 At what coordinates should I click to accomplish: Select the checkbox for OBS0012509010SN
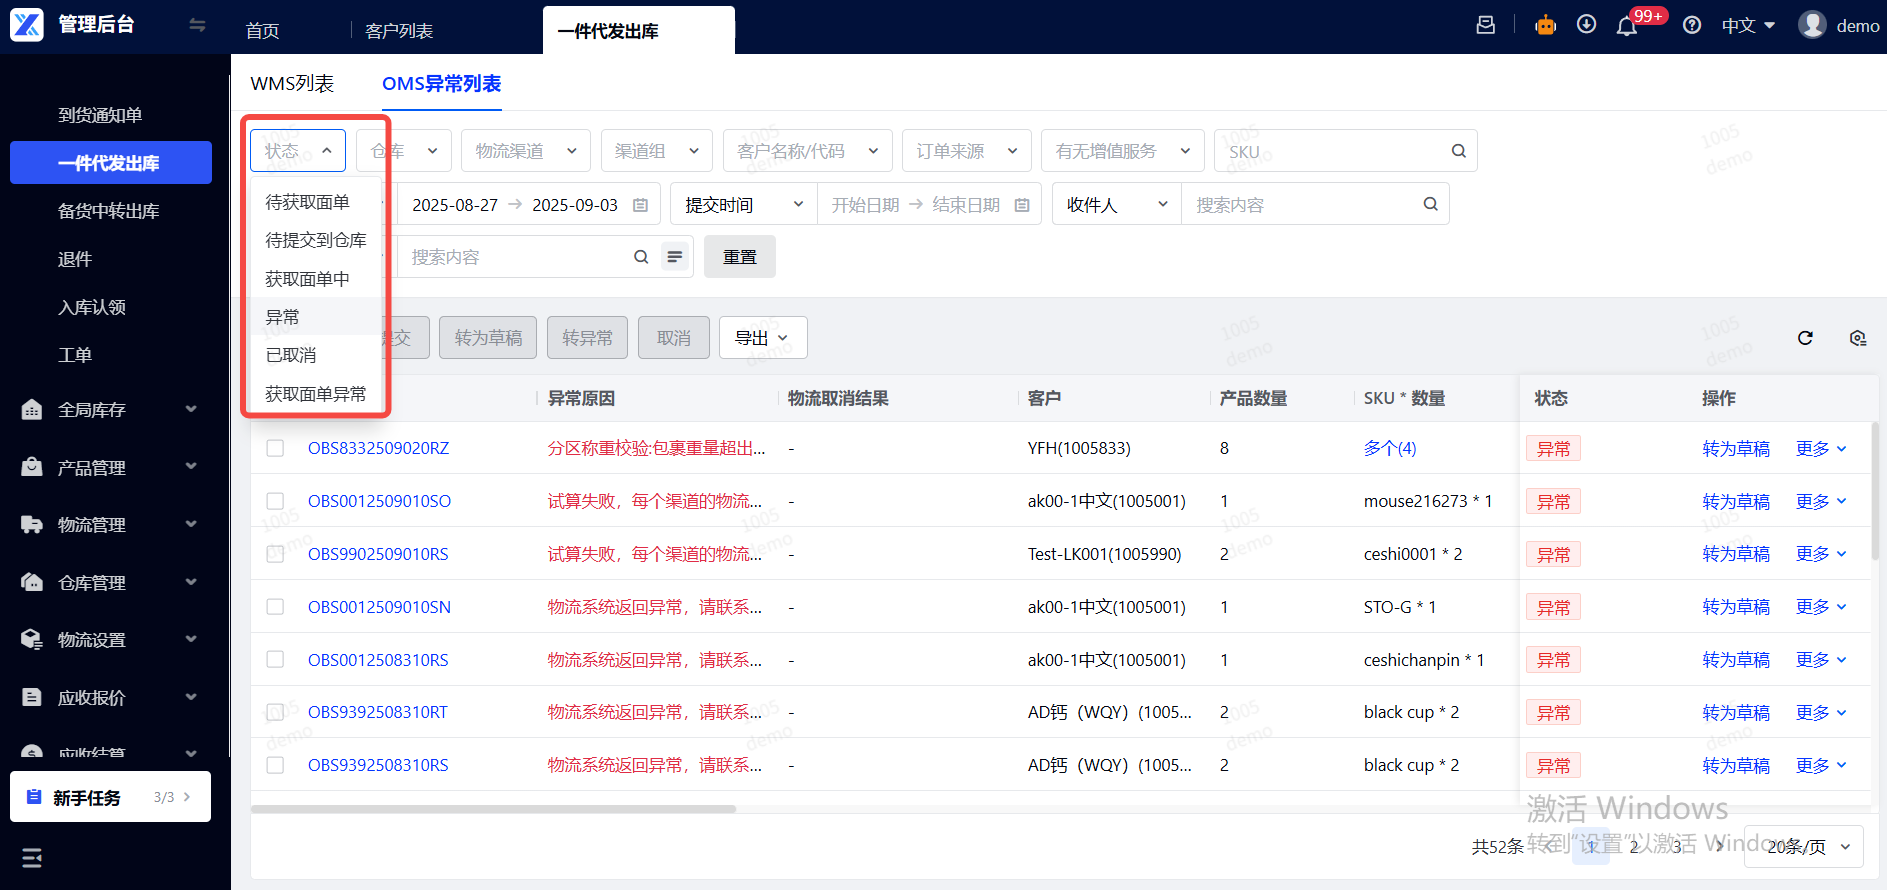[x=275, y=607]
